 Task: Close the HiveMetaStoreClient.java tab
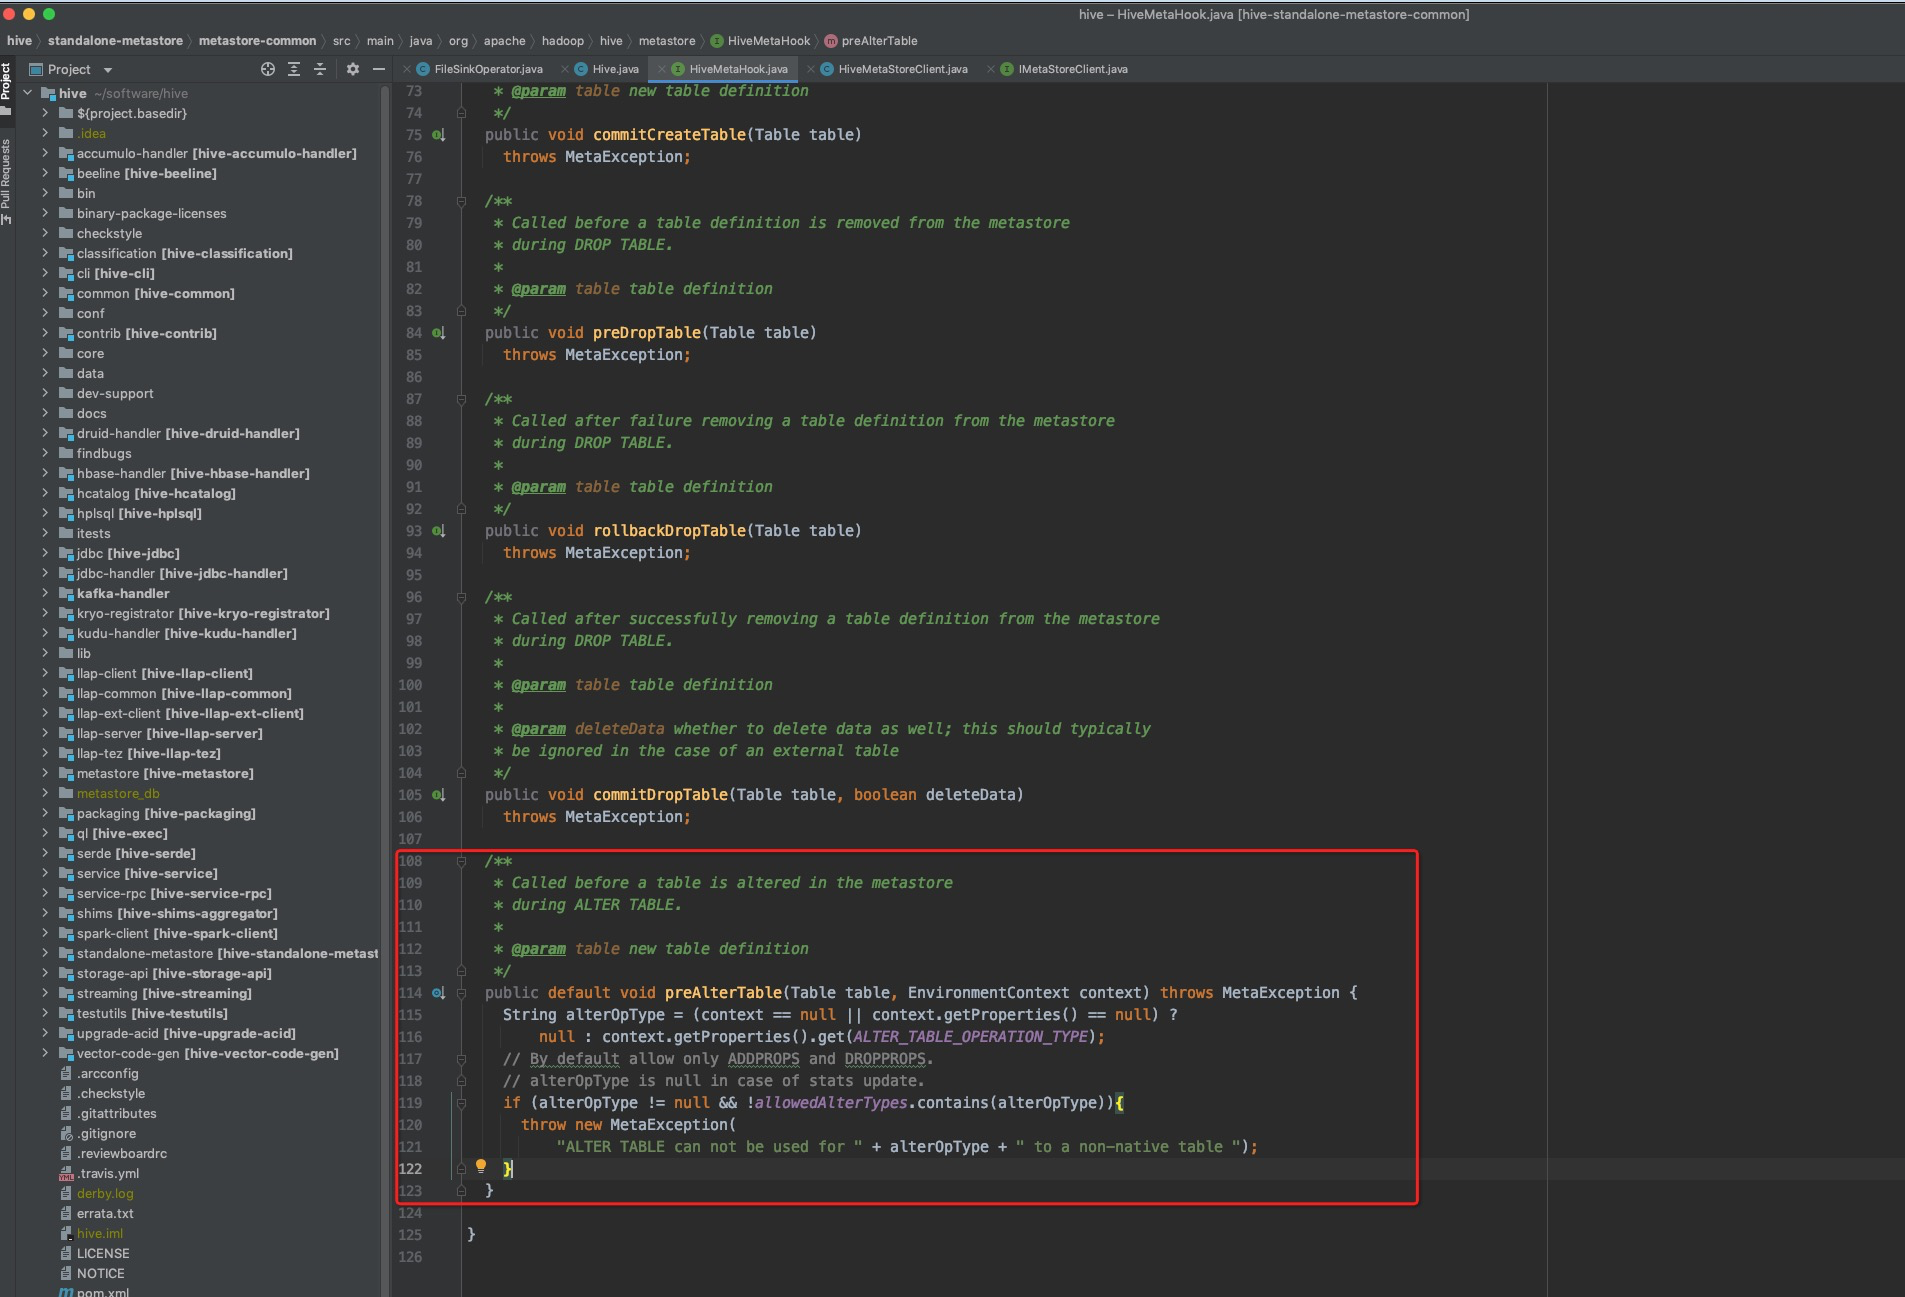(x=811, y=69)
